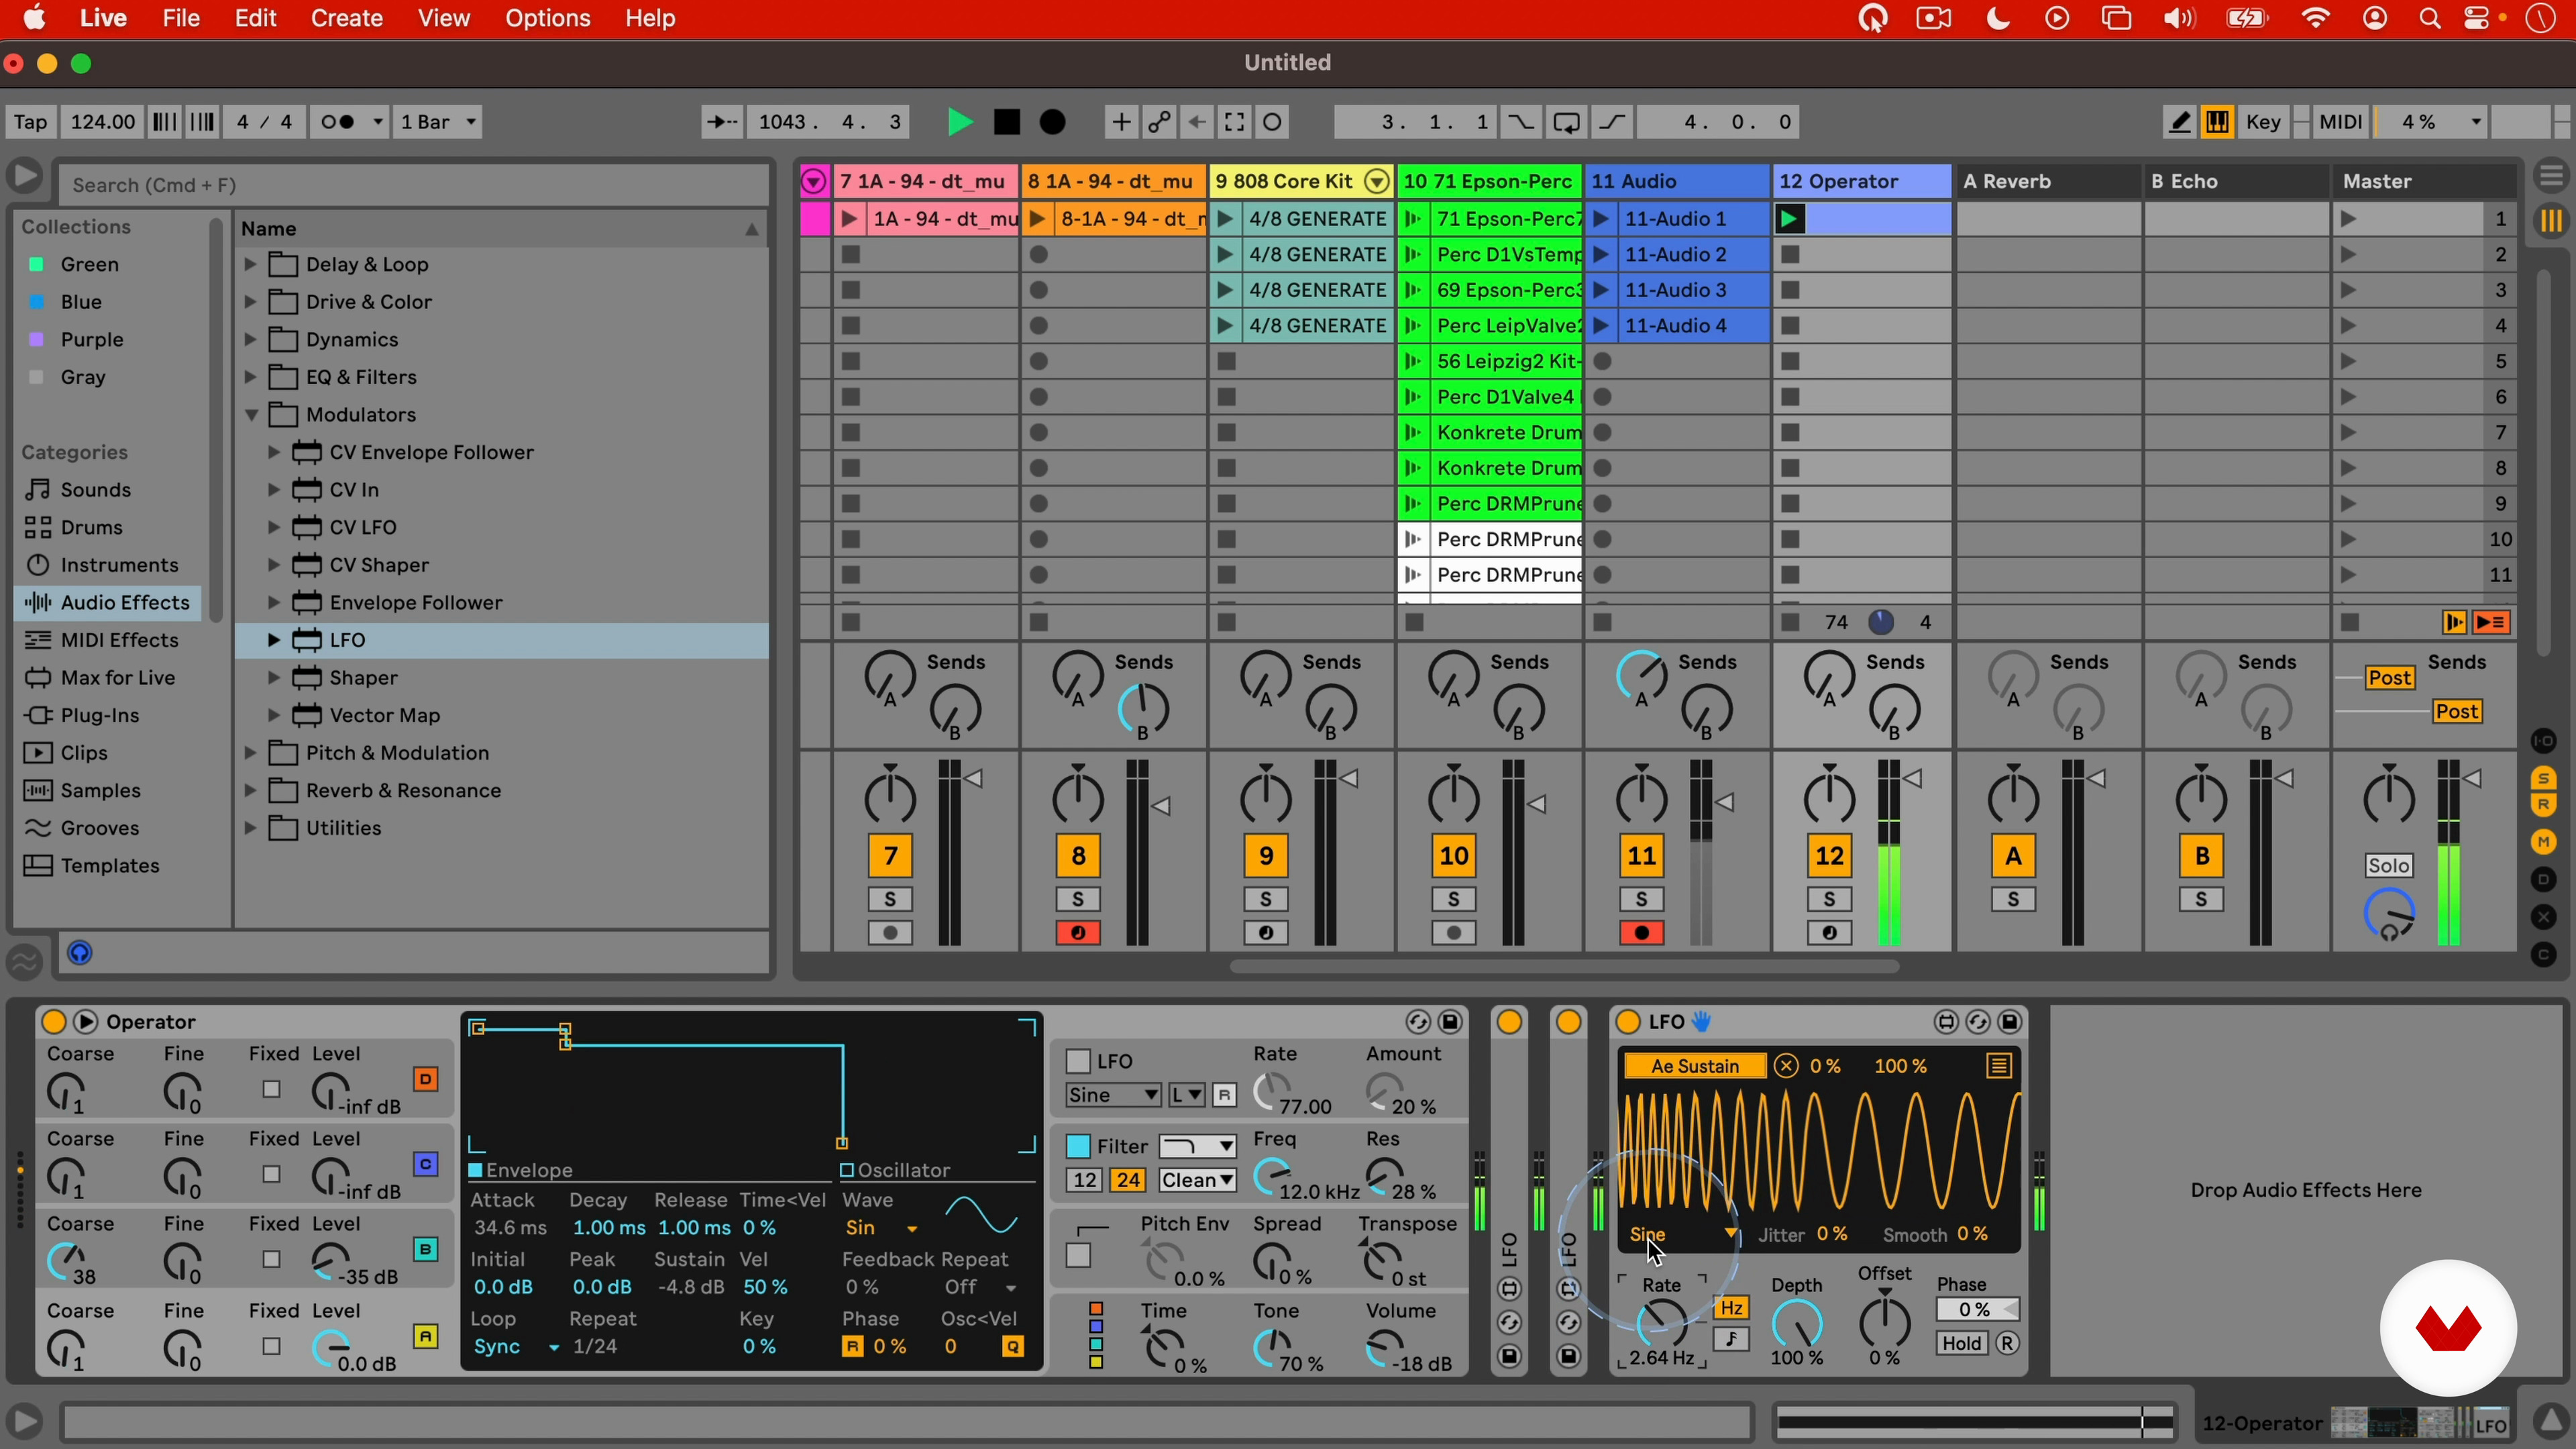This screenshot has width=2576, height=1449.
Task: Expand the Vector Map device entry
Action: (x=273, y=716)
